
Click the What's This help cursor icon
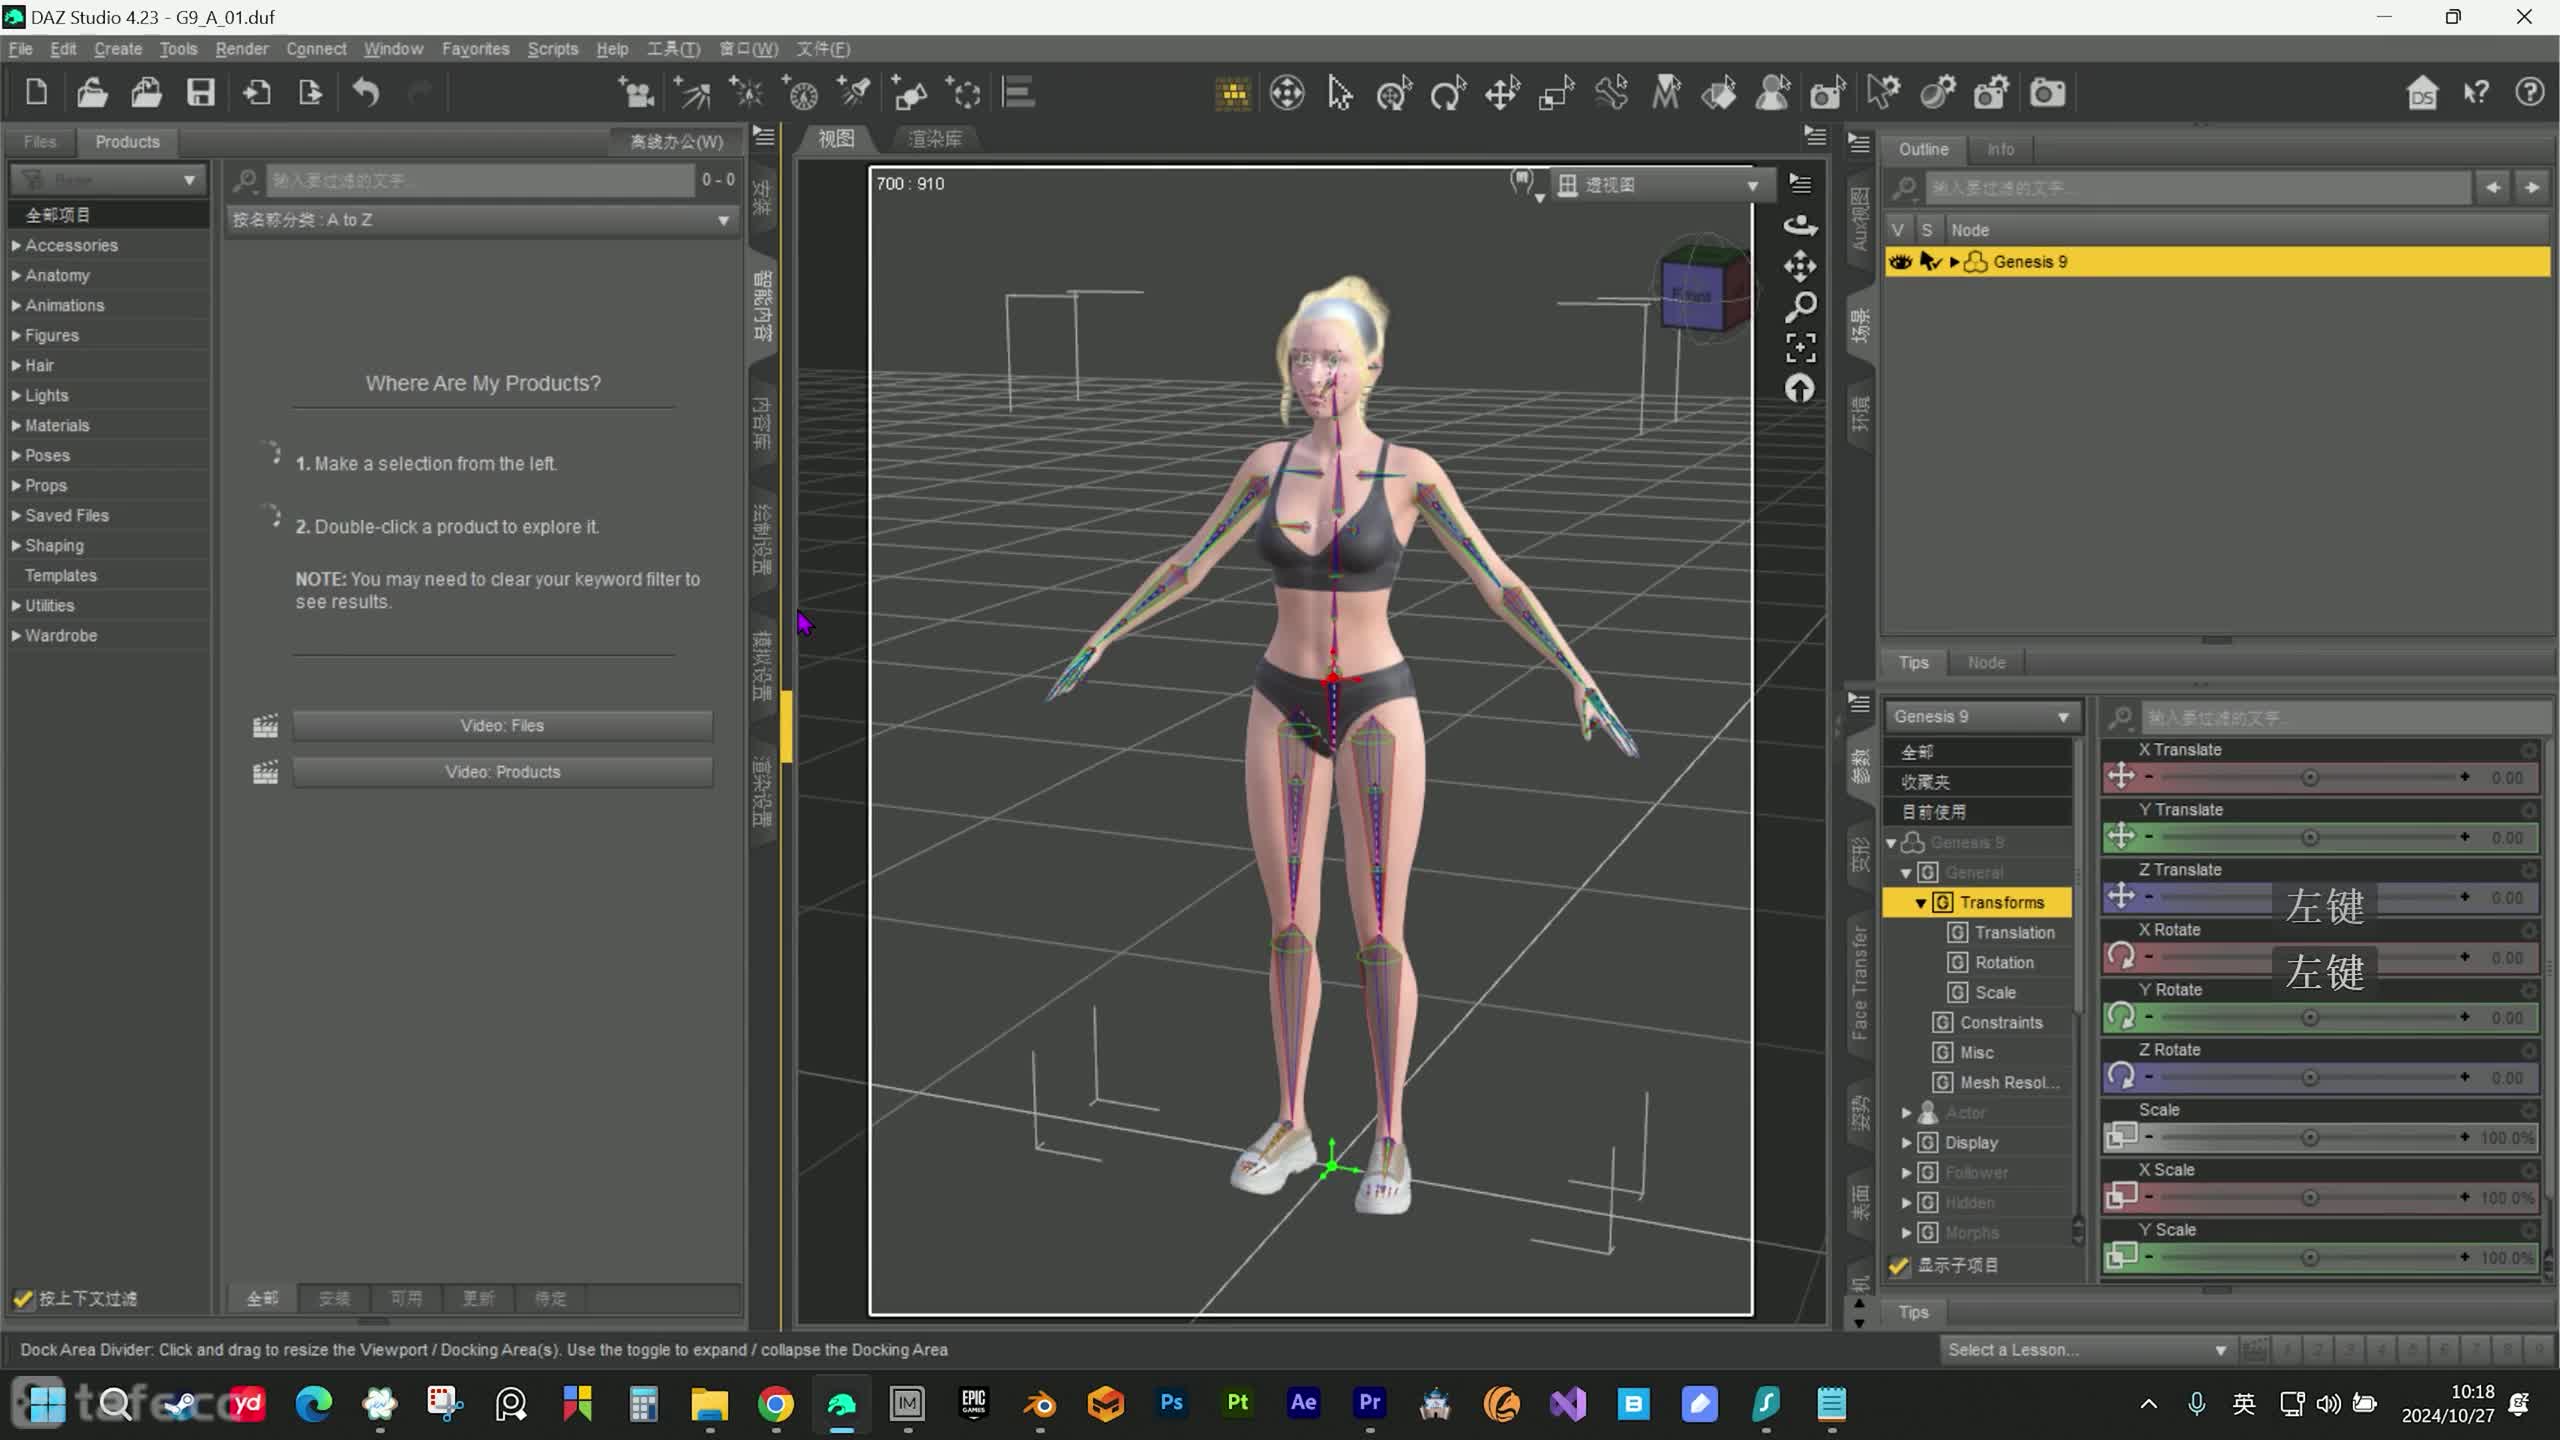[x=2476, y=93]
